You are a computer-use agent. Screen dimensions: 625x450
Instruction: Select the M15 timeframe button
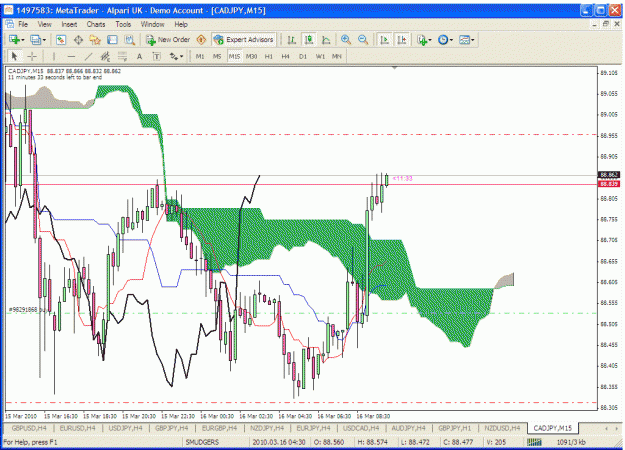point(234,57)
